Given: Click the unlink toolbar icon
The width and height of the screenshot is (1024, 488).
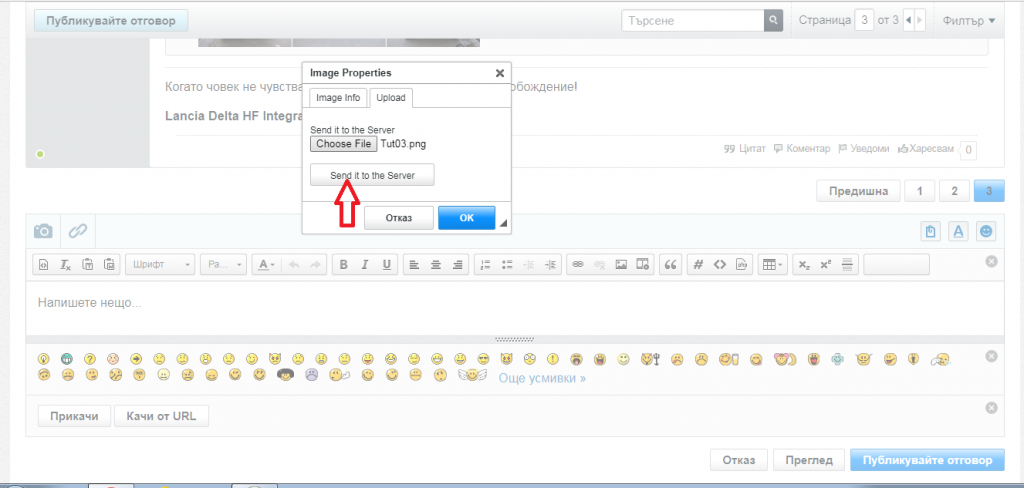Looking at the screenshot, I should point(600,265).
